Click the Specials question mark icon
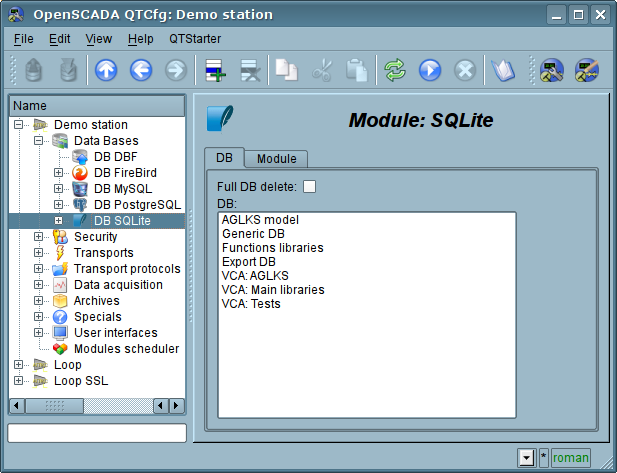The image size is (617, 473). [x=60, y=317]
